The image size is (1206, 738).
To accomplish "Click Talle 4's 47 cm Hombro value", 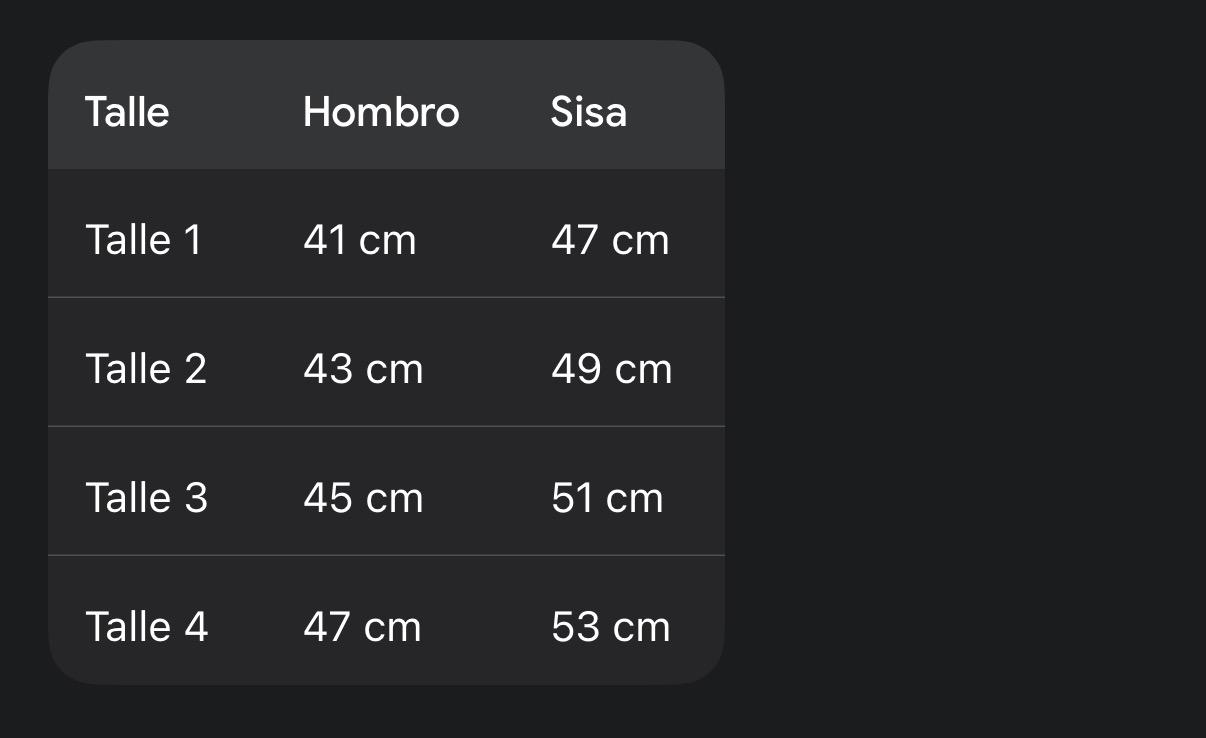I will (362, 627).
